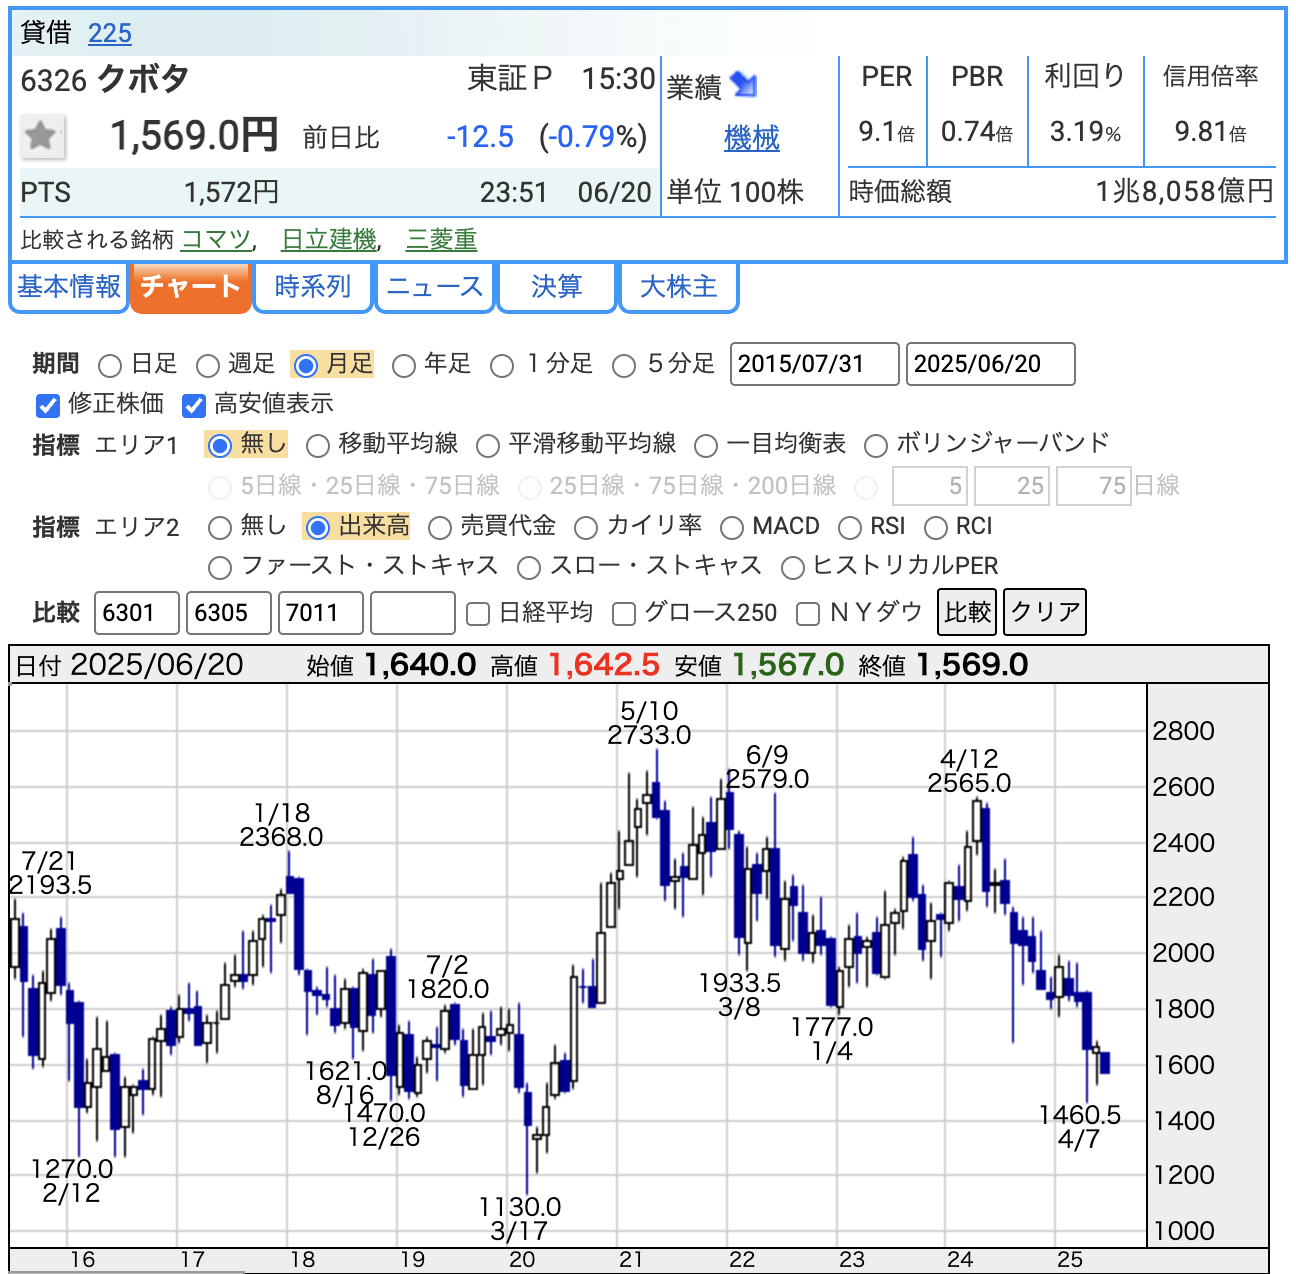Select 売買代金 indicator radio button
The image size is (1296, 1274).
440,527
